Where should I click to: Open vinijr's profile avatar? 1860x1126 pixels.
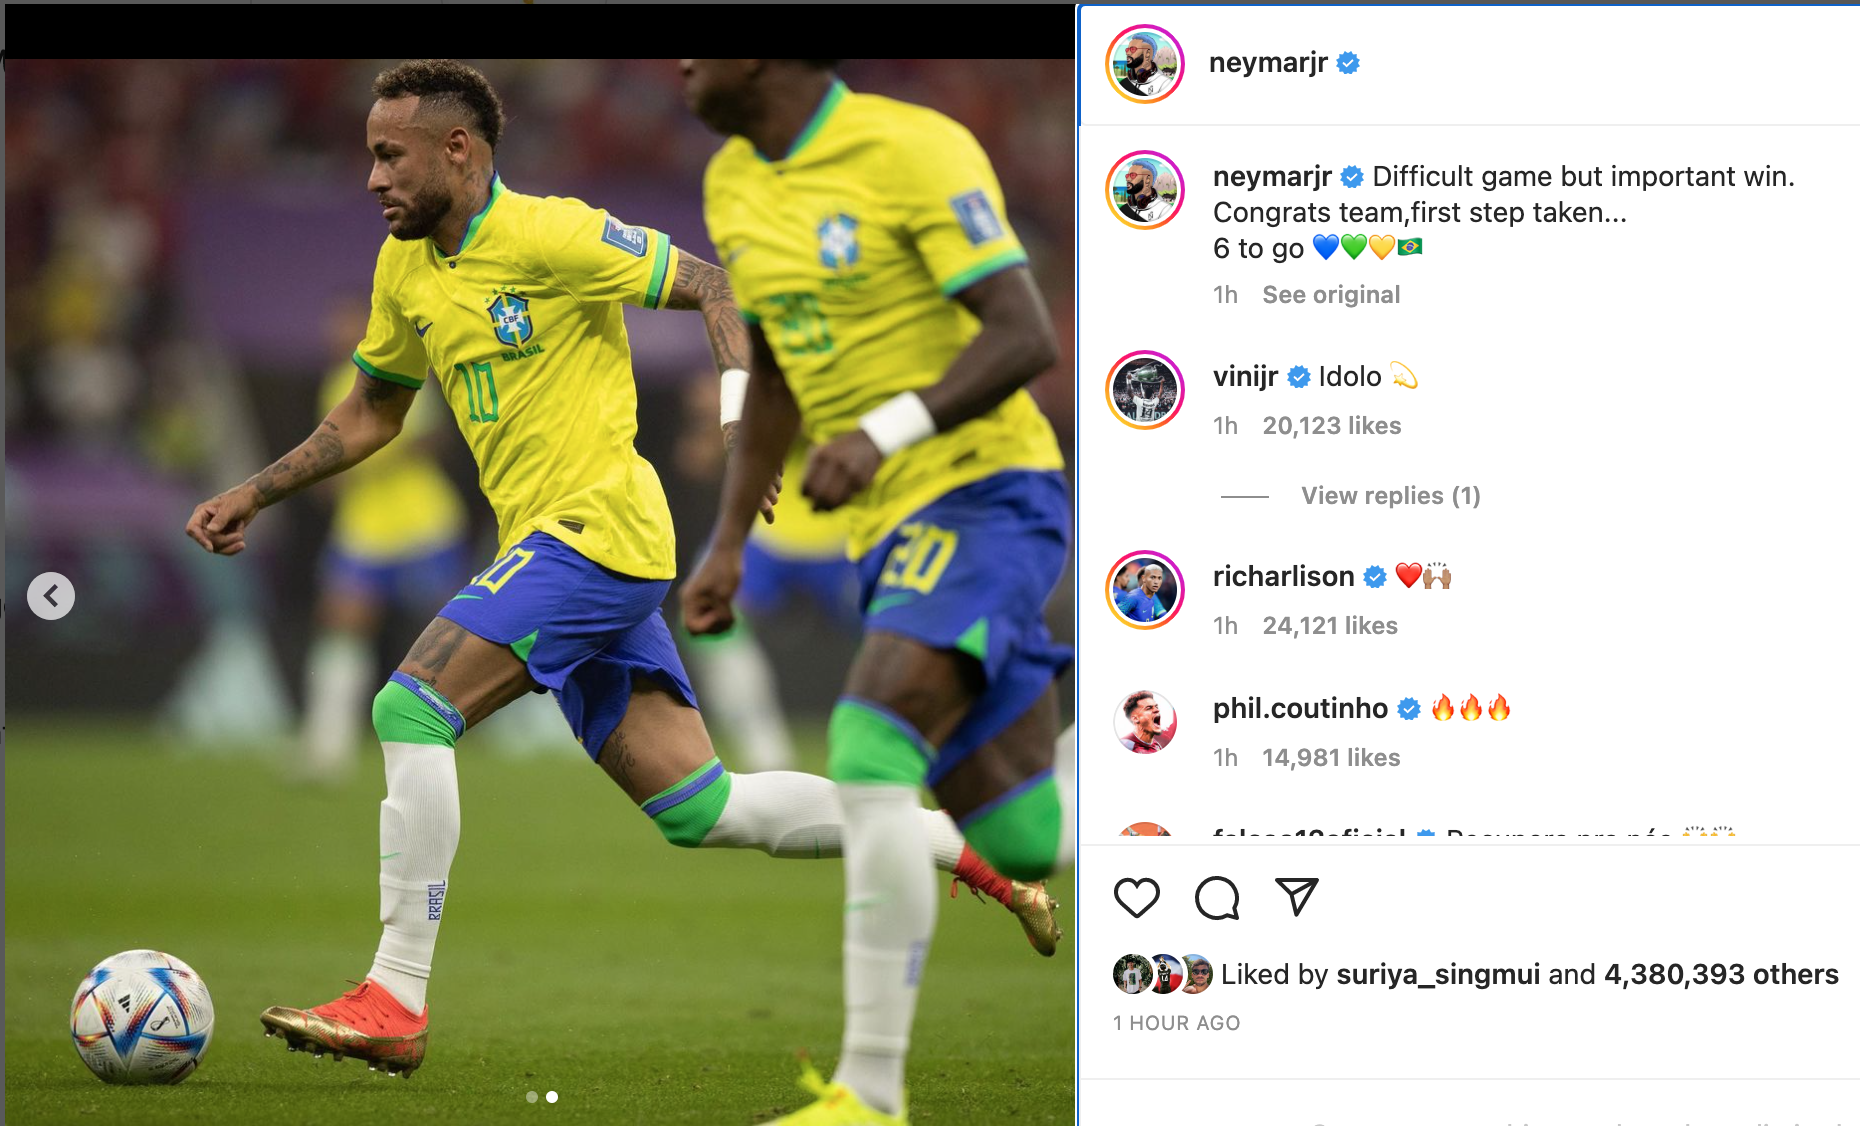coord(1145,390)
